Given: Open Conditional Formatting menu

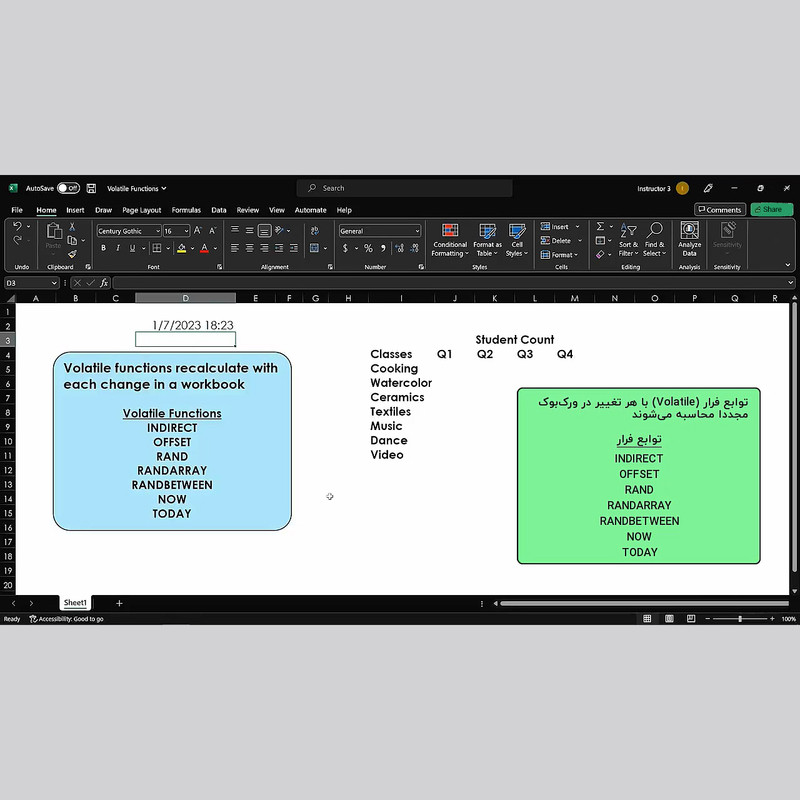Looking at the screenshot, I should pos(449,240).
